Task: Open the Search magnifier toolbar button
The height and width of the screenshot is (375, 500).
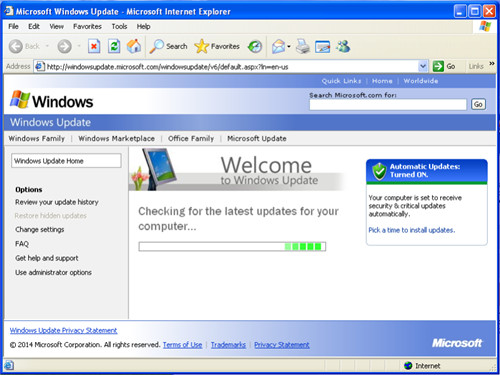Action: point(168,46)
